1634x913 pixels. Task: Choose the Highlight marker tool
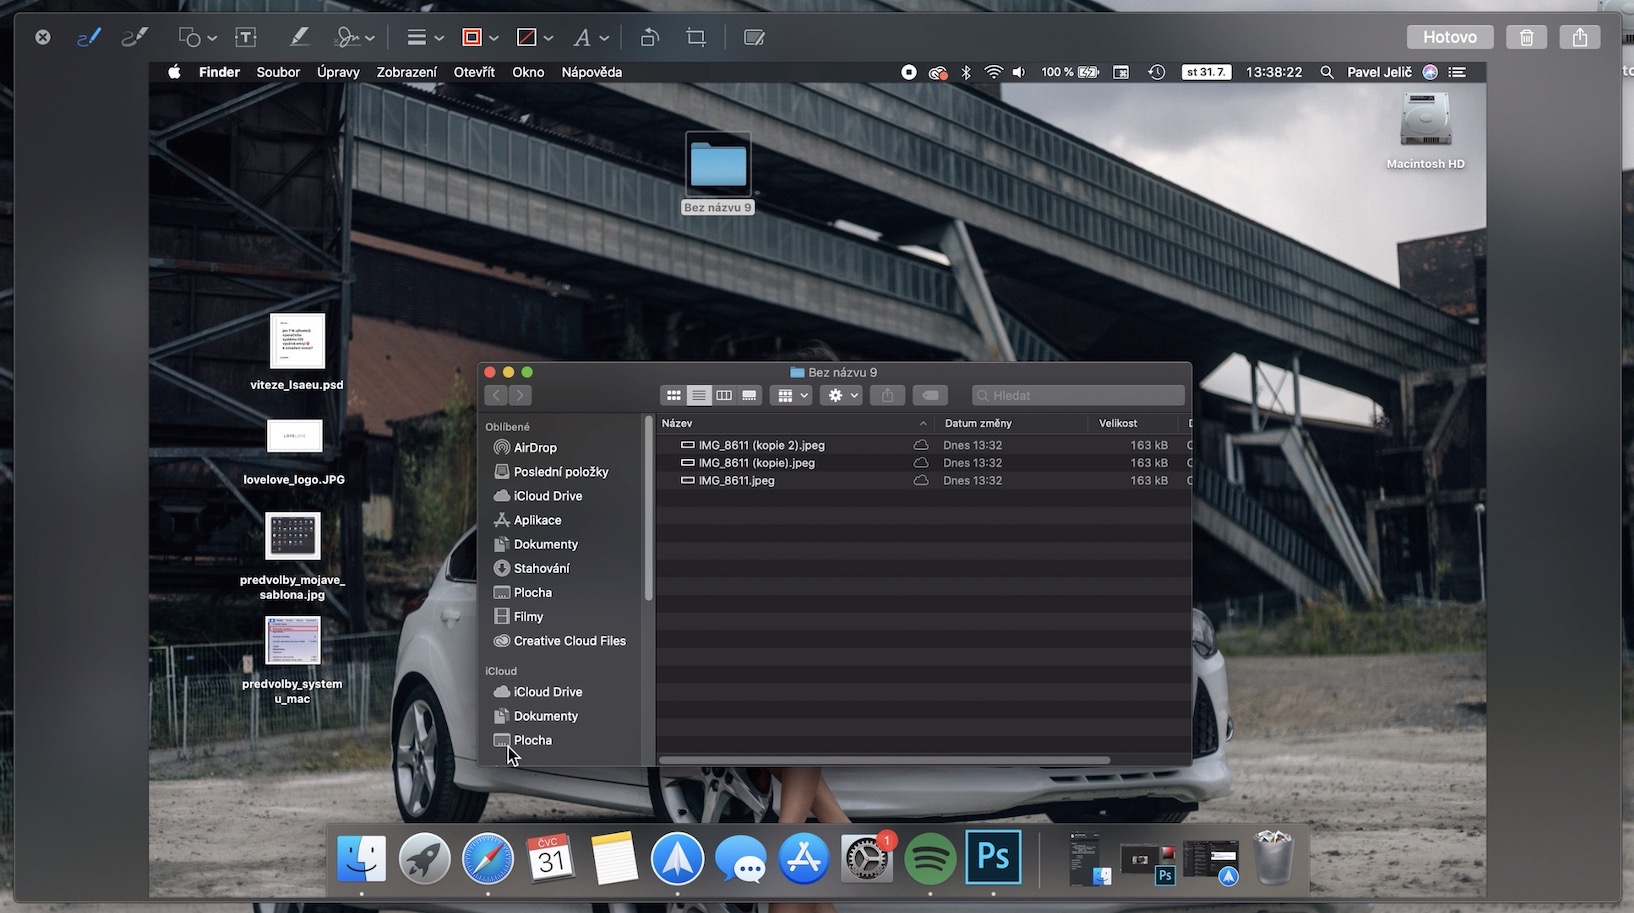click(x=298, y=37)
